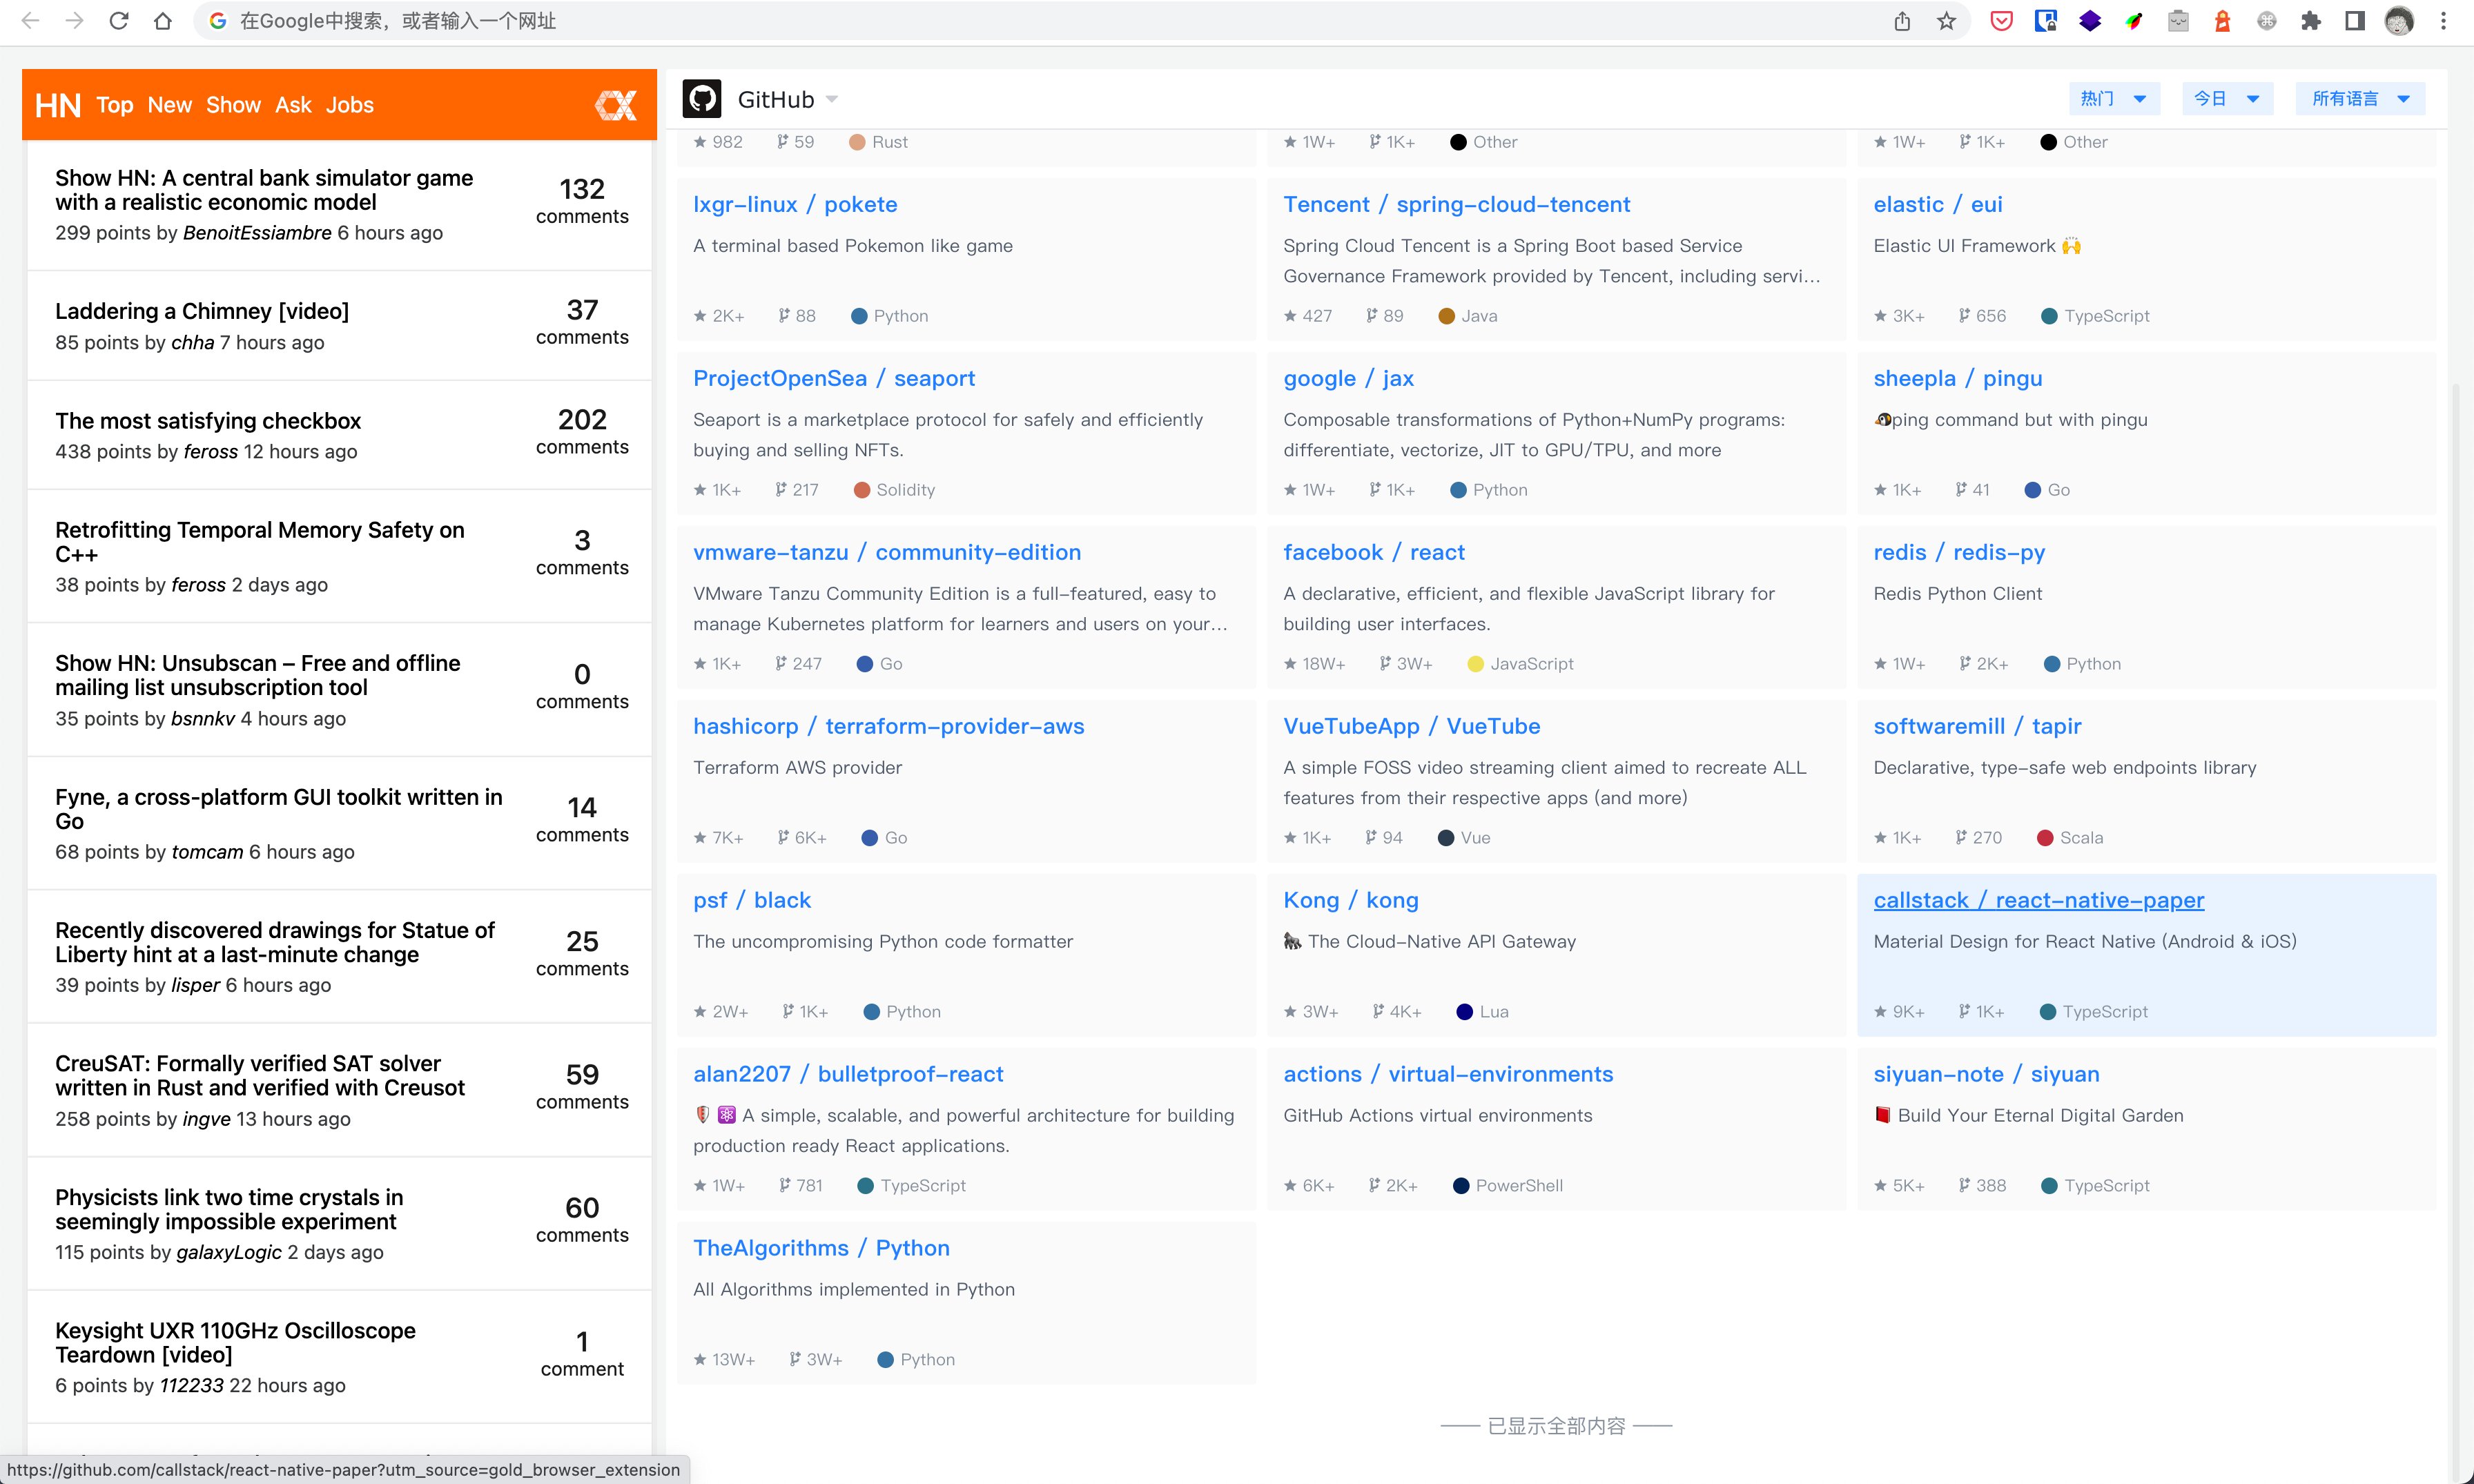Screen dimensions: 2474x1484
Task: Open the puzzle-piece Extensions menu
Action: 2310,21
